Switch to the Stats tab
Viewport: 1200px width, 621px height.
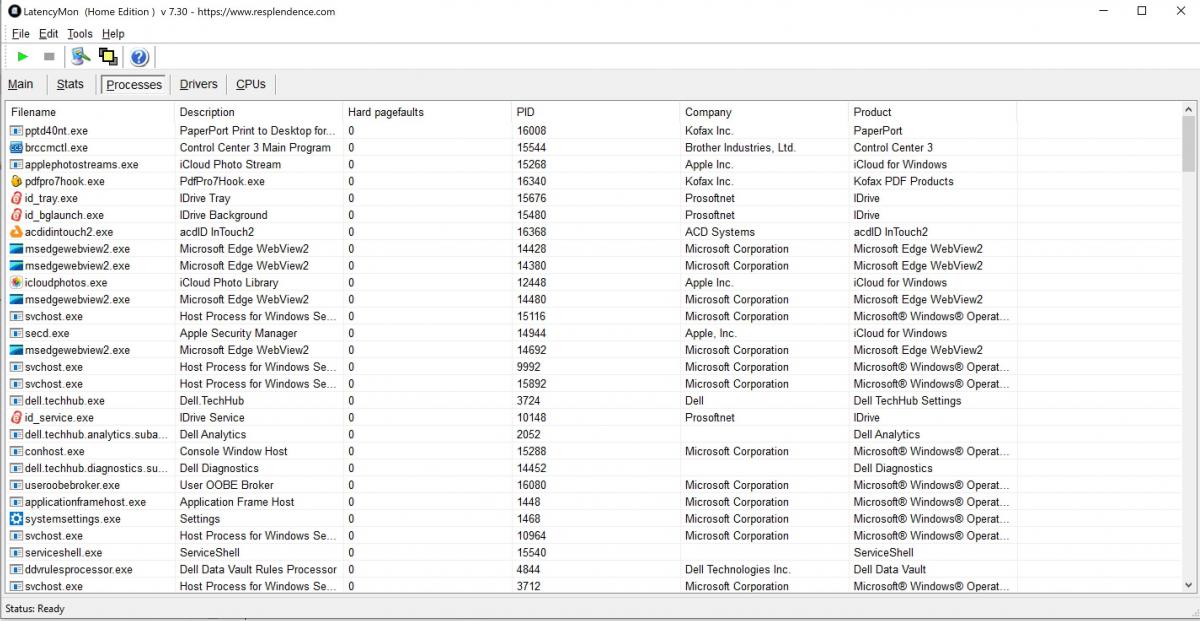click(70, 85)
